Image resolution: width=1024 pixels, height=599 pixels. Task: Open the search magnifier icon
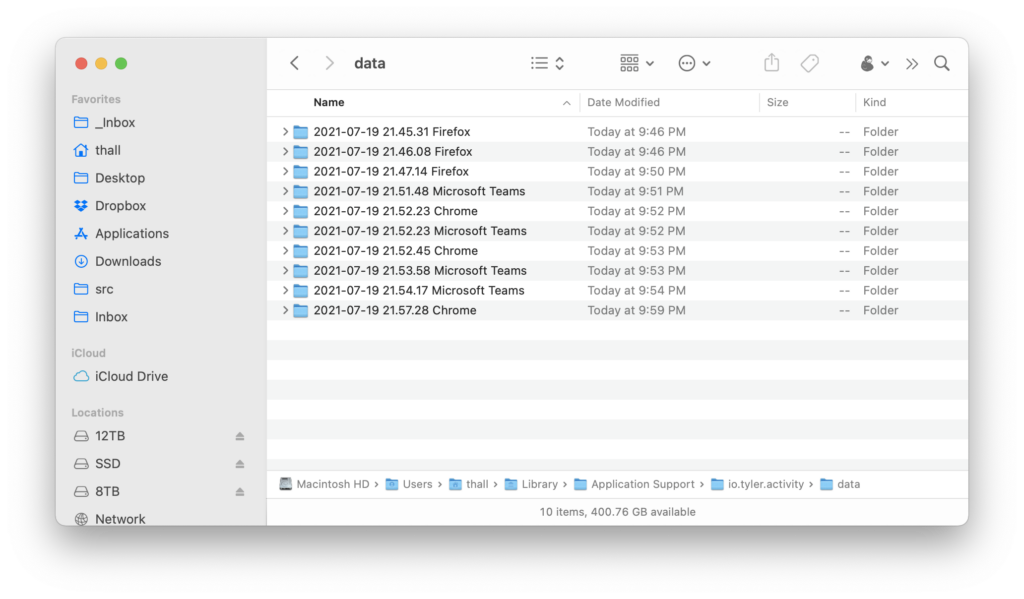coord(941,63)
